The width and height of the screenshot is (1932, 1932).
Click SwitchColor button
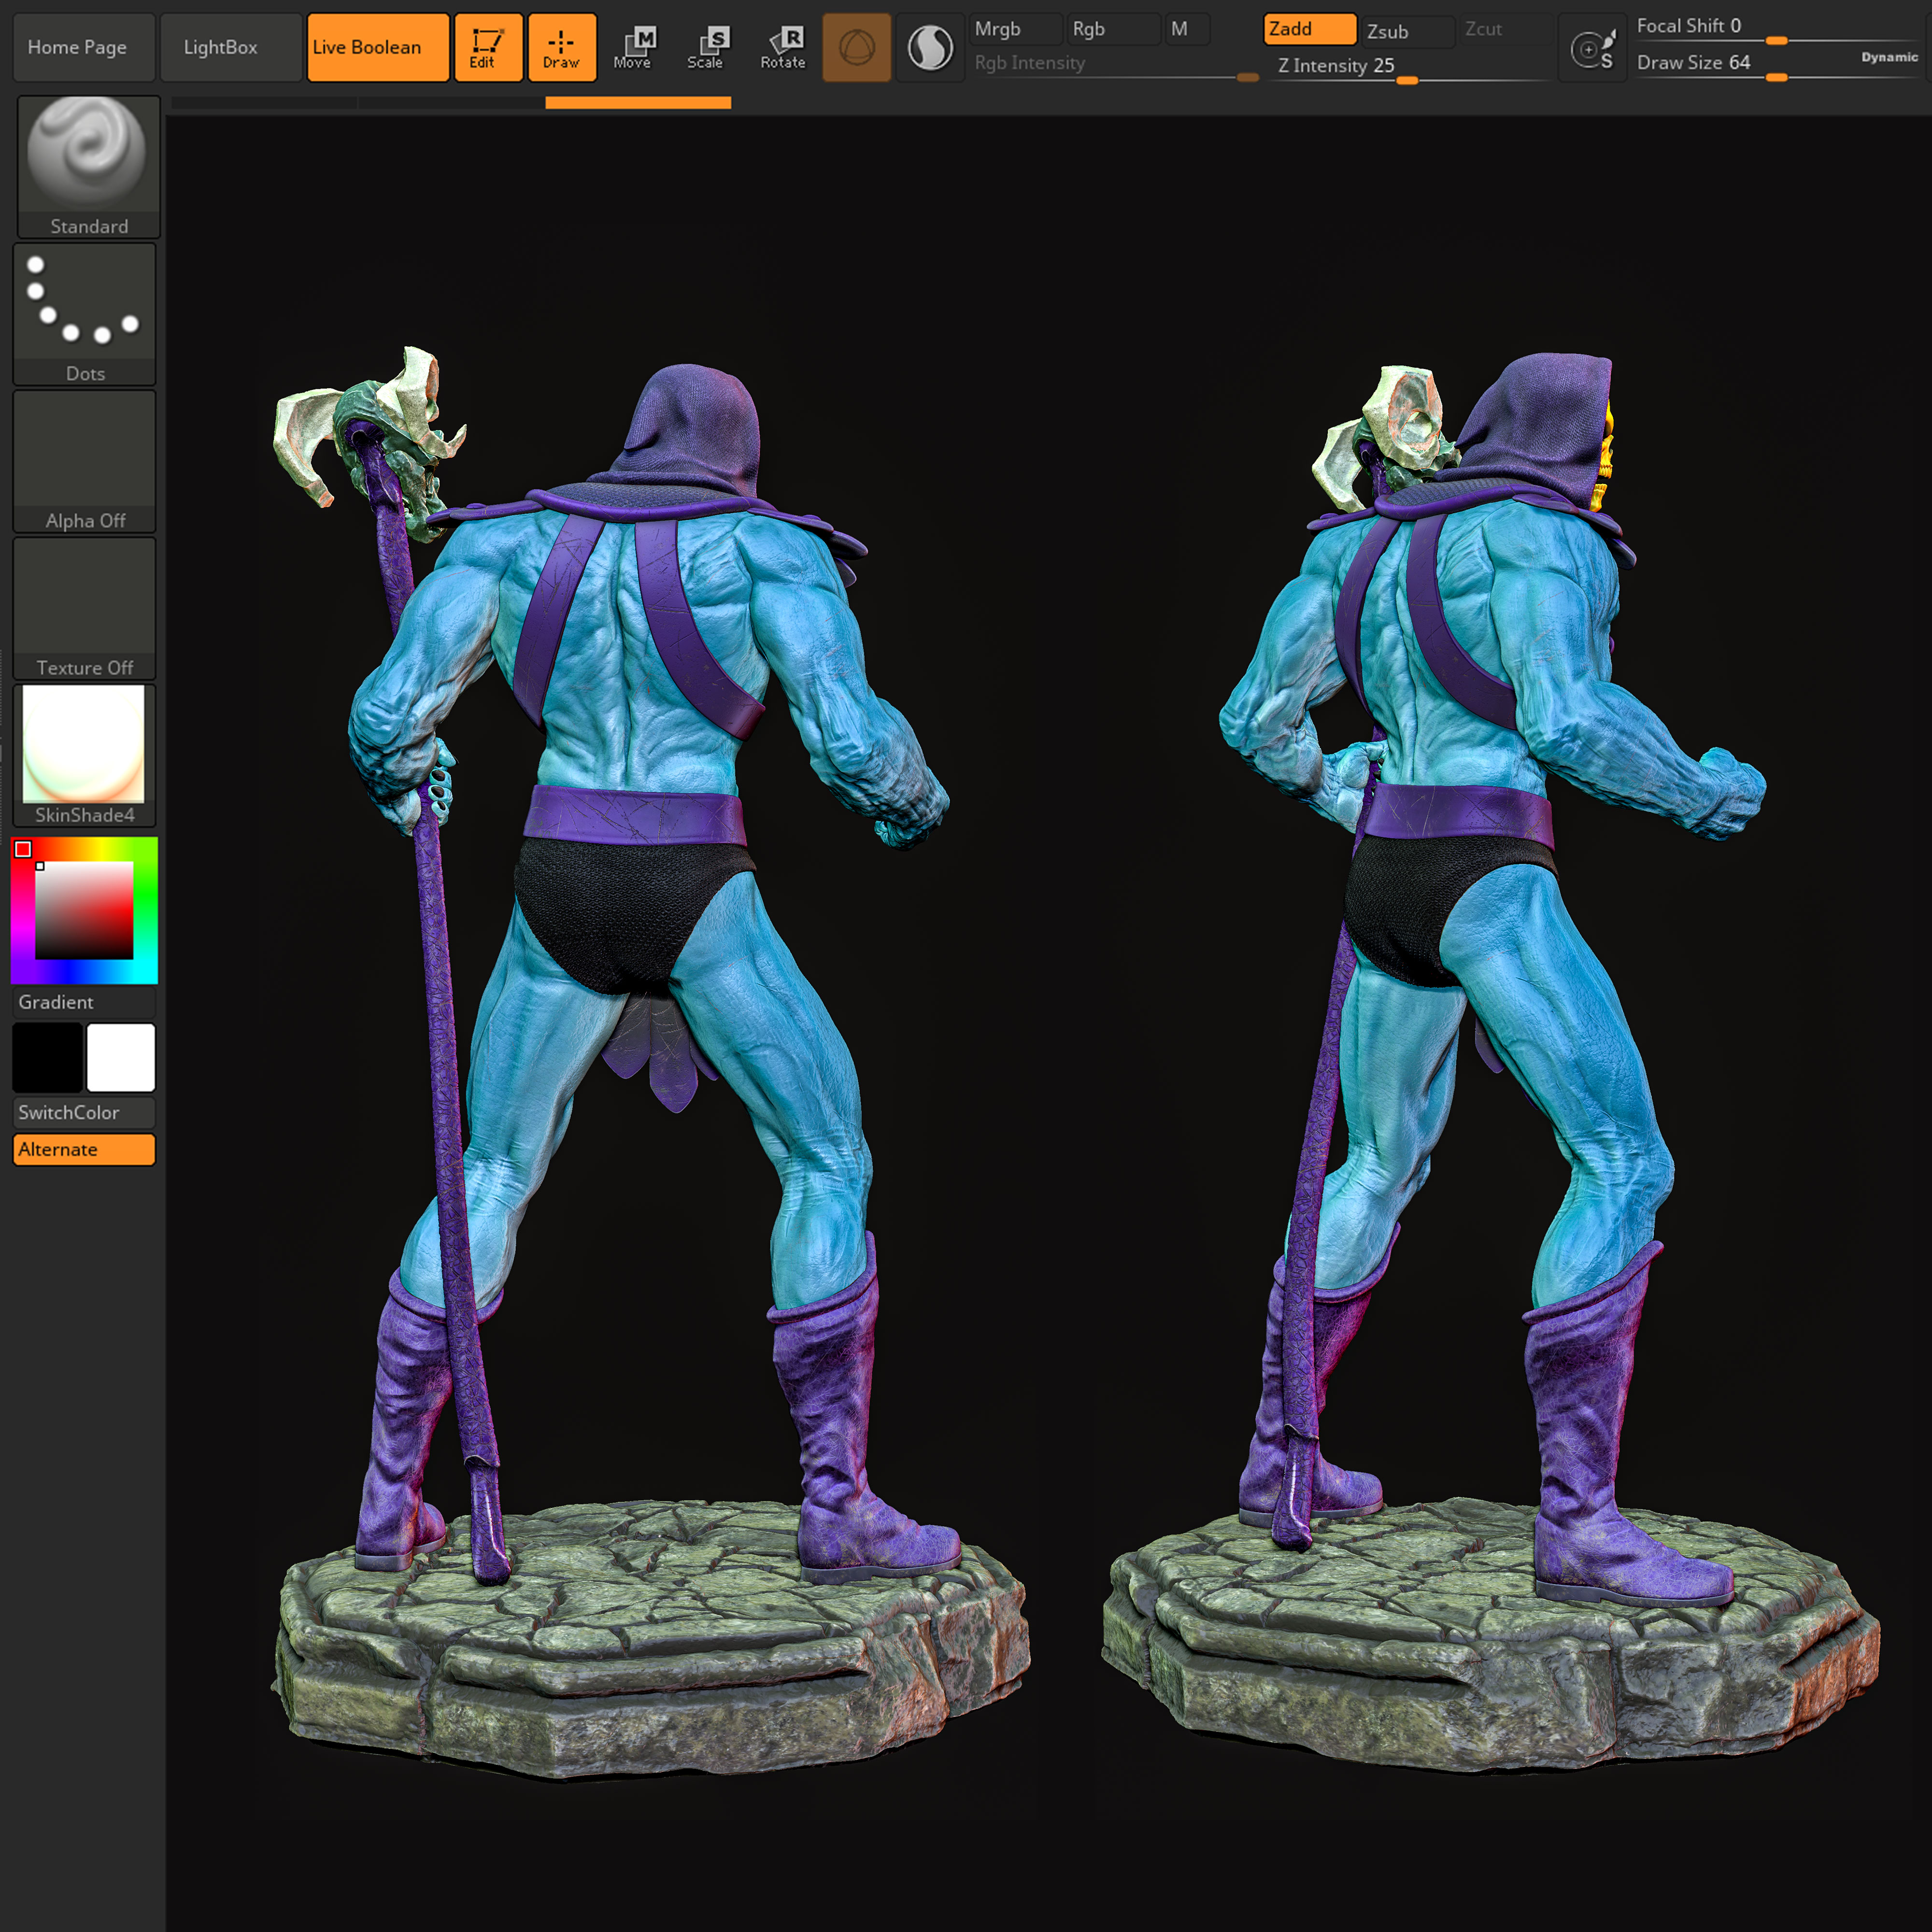click(x=84, y=1113)
